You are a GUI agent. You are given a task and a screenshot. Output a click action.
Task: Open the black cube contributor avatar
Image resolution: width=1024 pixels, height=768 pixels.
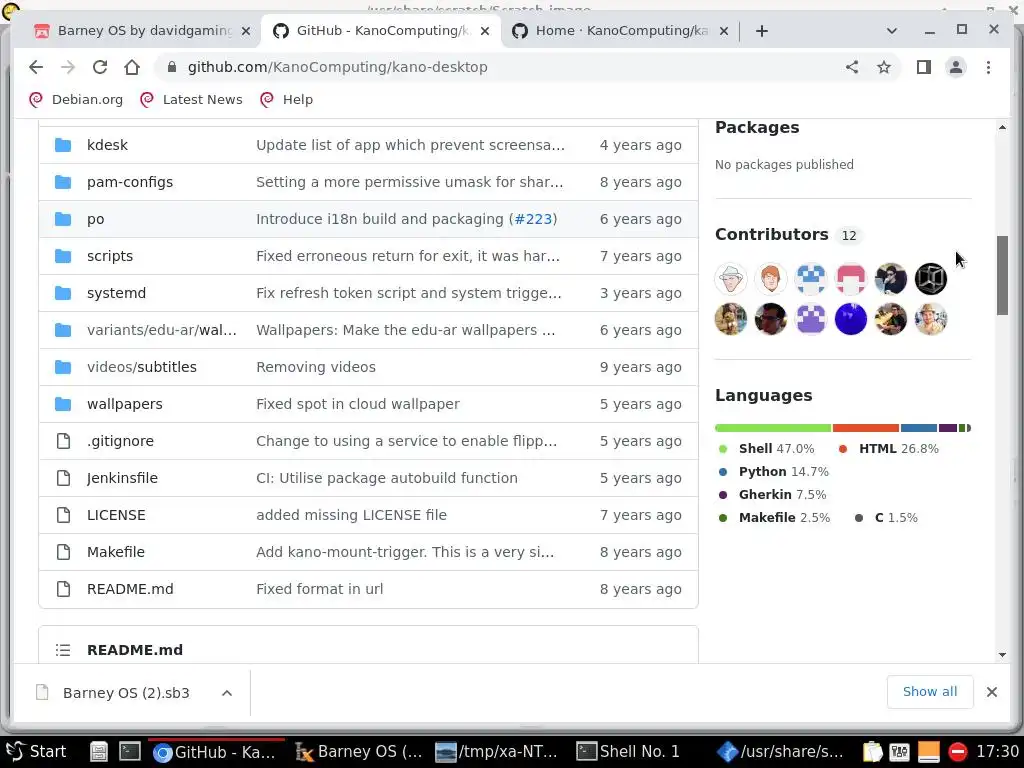click(x=931, y=279)
